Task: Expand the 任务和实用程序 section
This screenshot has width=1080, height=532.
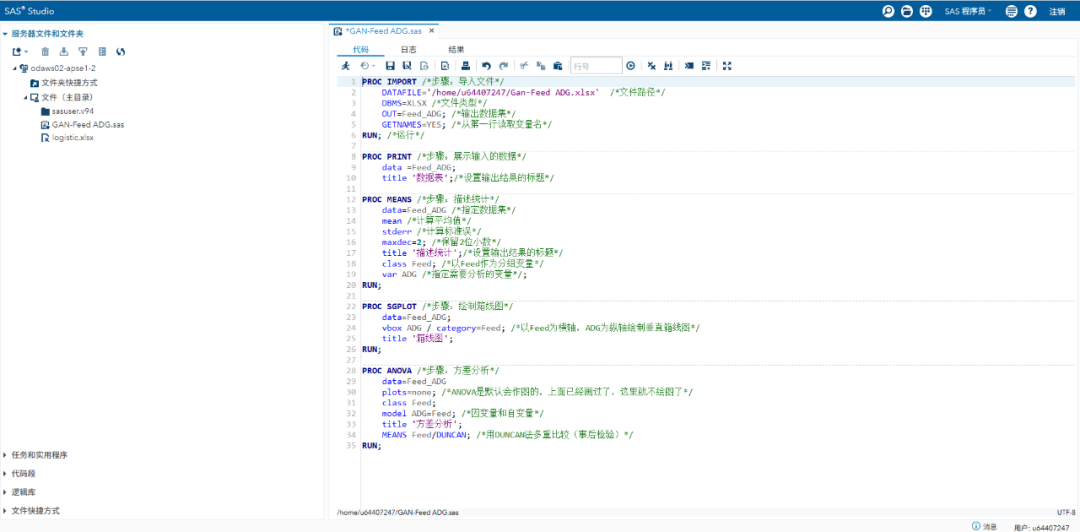Action: [x=39, y=455]
